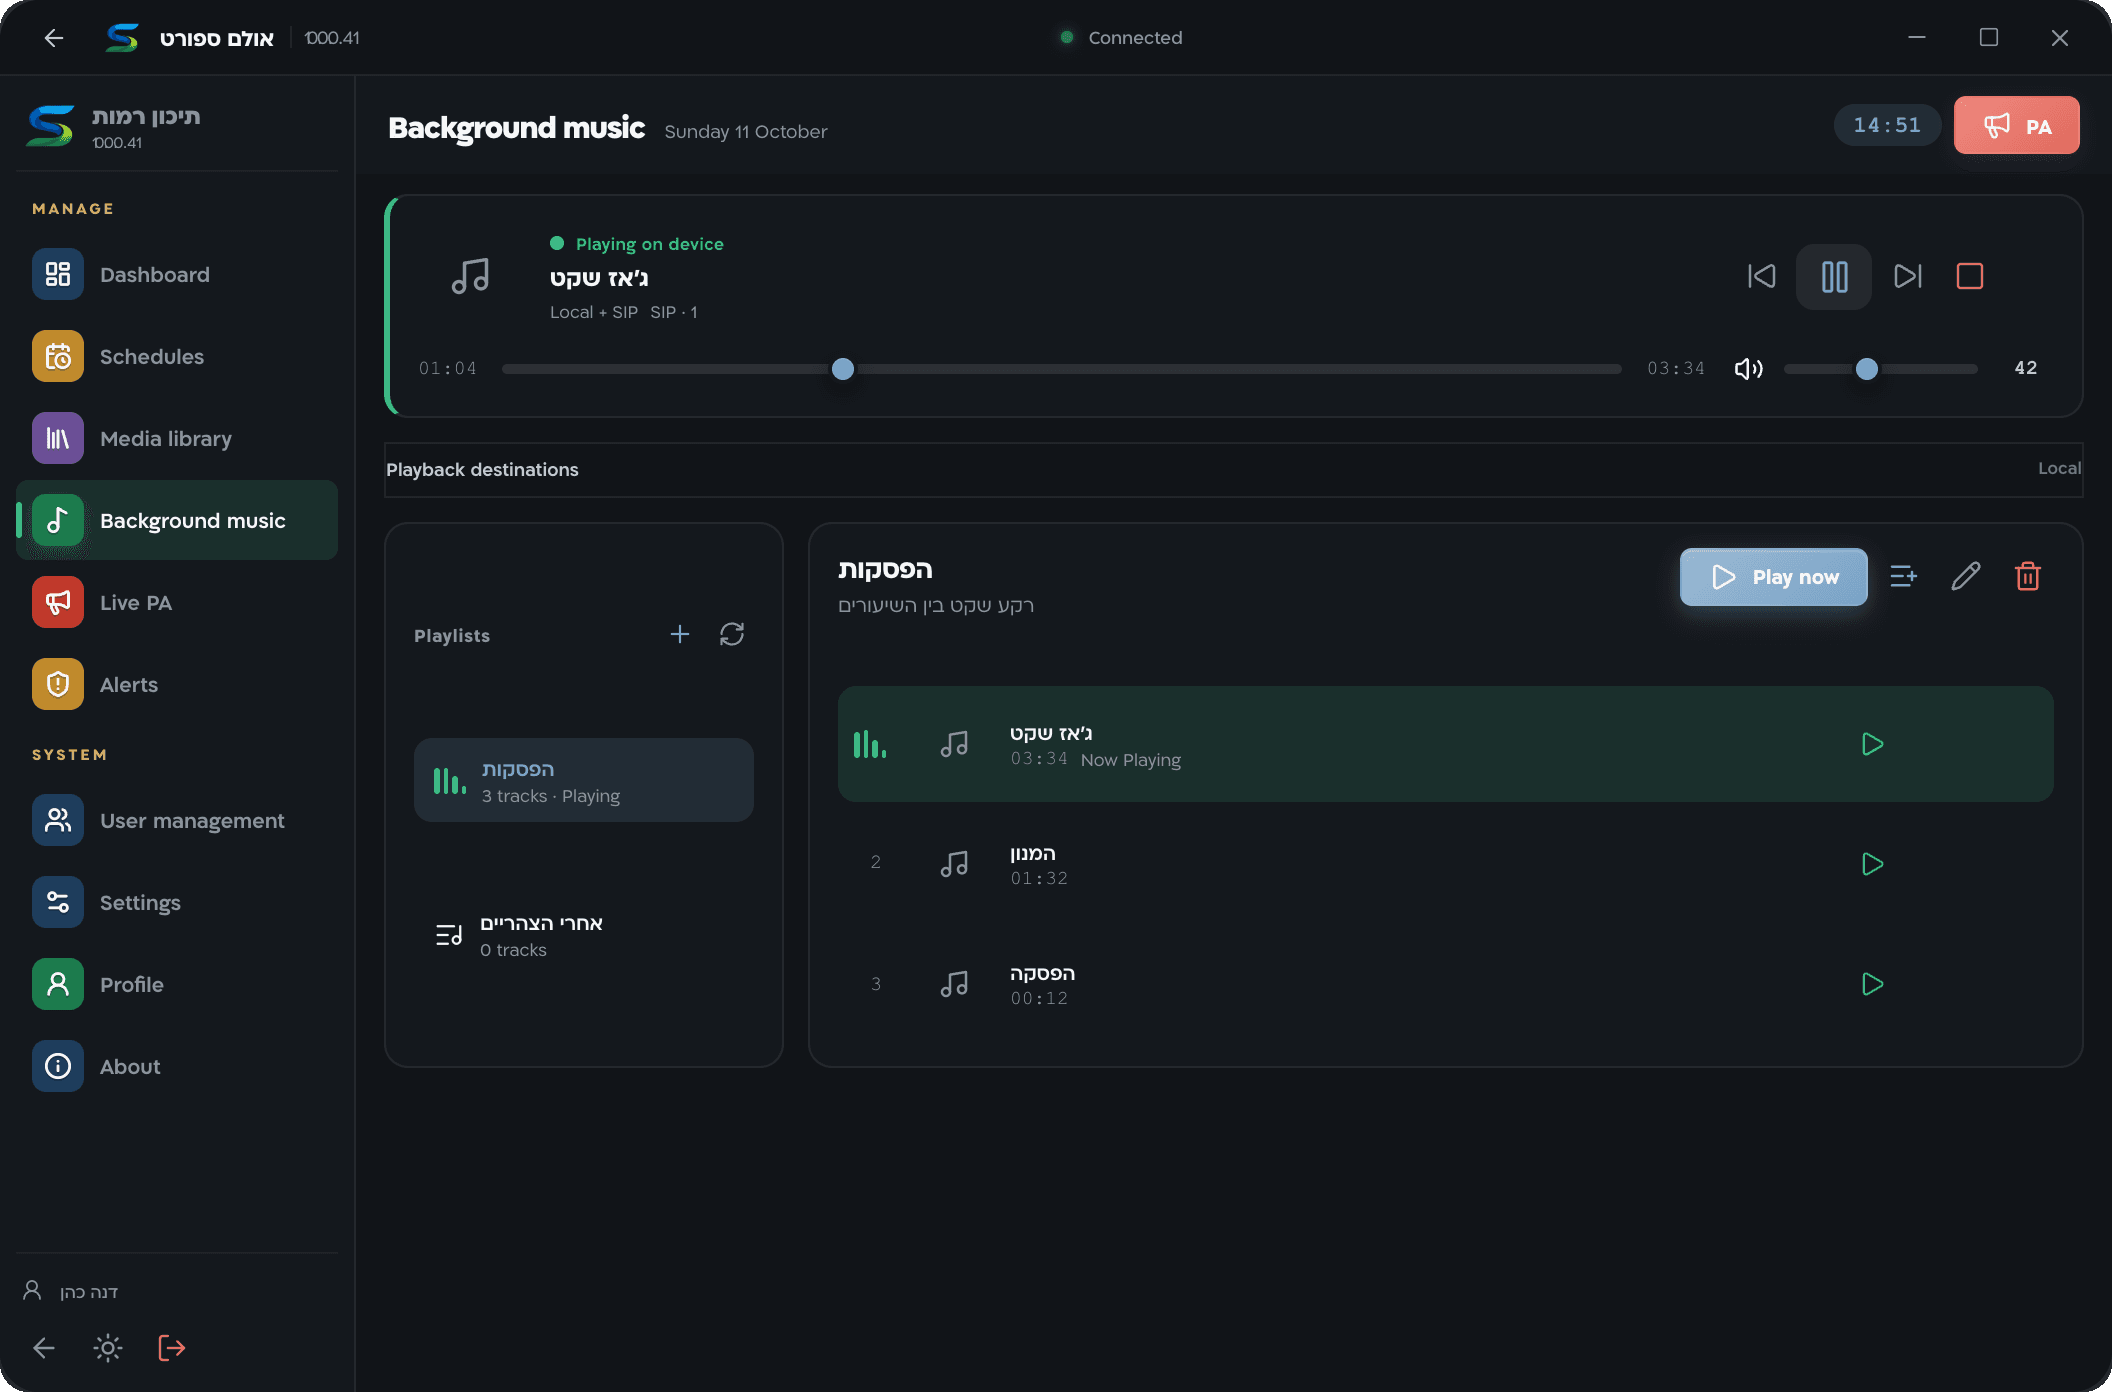Expand the Playback destinations panel
Viewport: 2112px width, 1392px height.
click(1234, 469)
